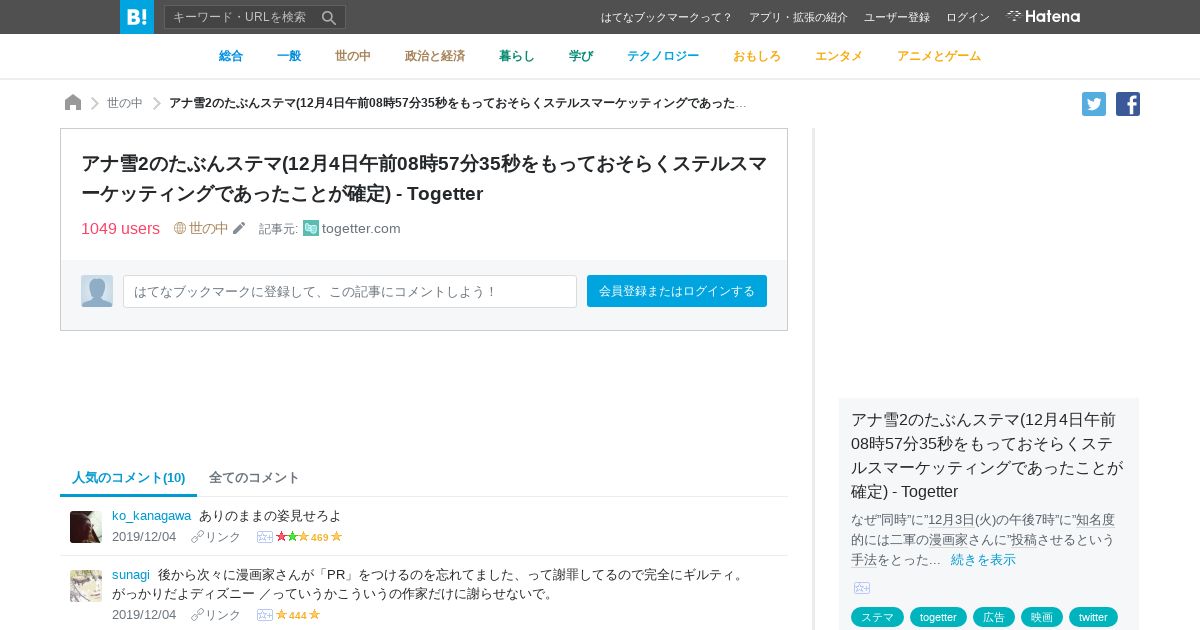Image resolution: width=1200 pixels, height=630 pixels.
Task: Open アプリ・拡張の紹介 link
Action: [798, 17]
